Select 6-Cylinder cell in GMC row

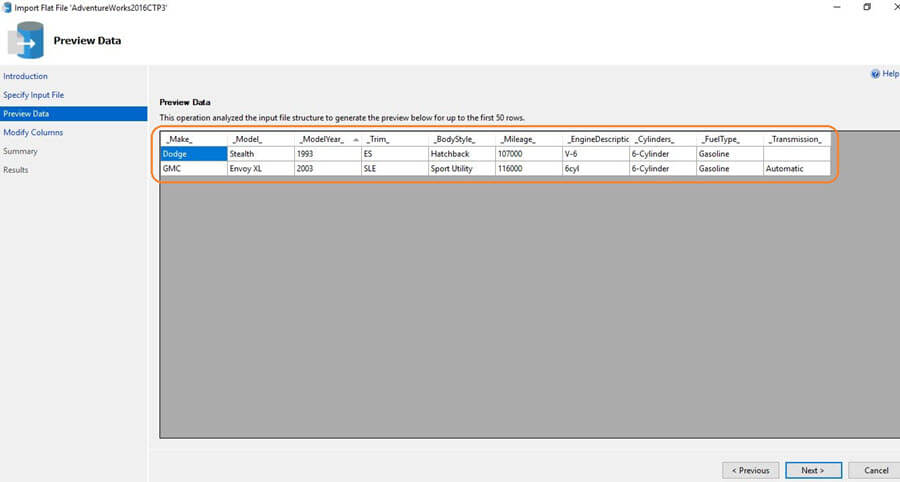(664, 169)
